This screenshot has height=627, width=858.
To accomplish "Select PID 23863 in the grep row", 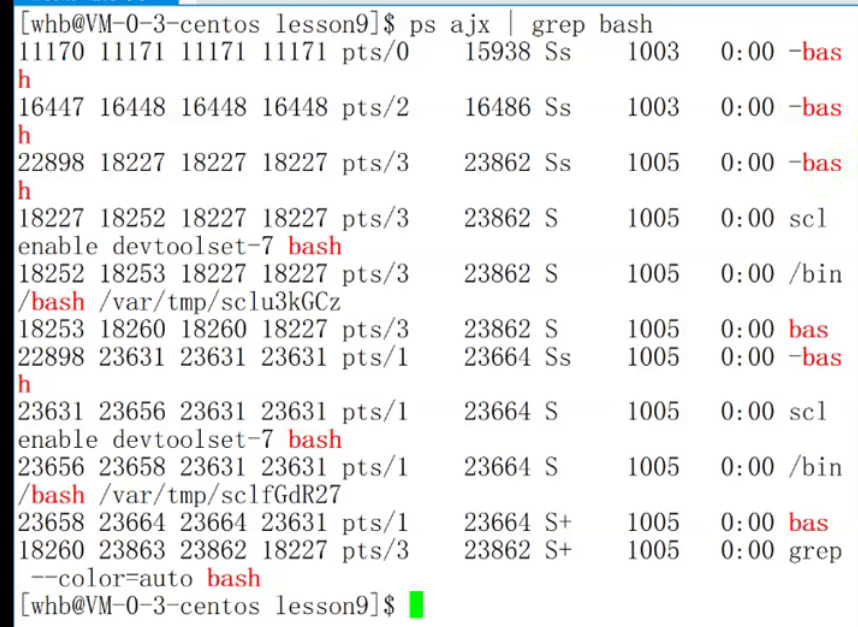I will click(132, 550).
